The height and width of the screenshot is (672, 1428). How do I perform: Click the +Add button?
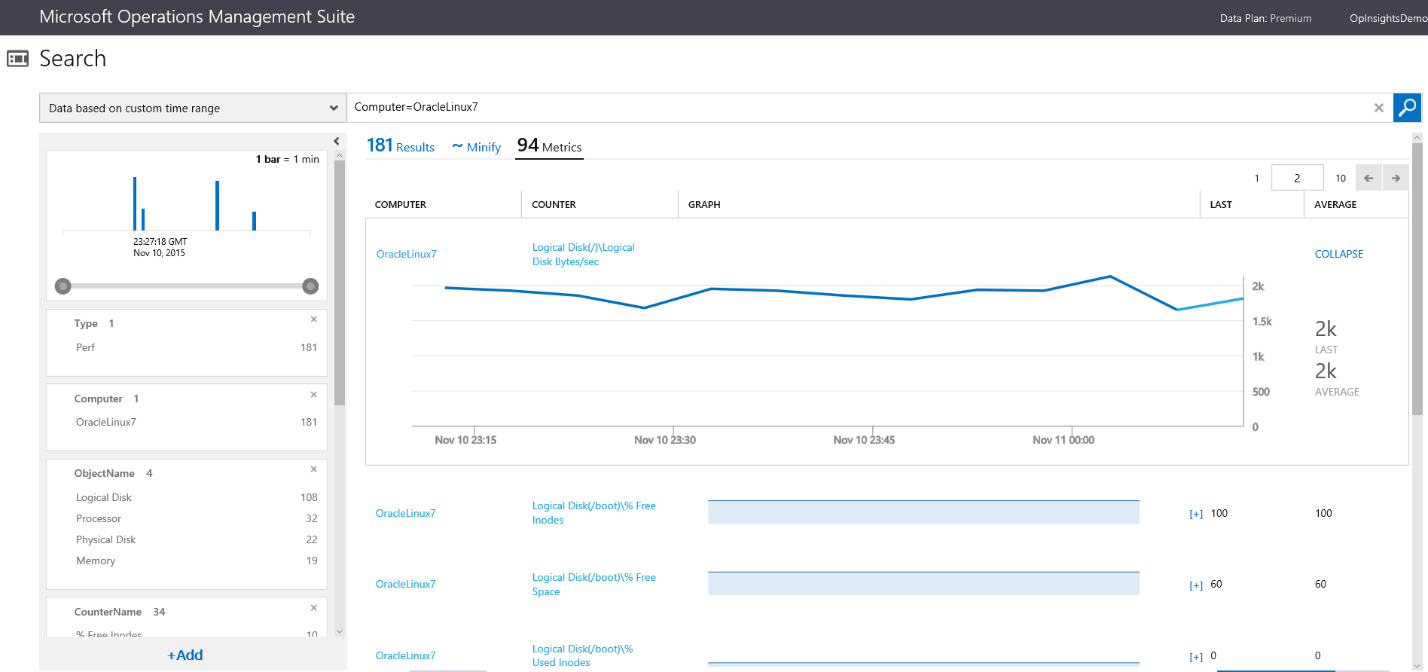pyautogui.click(x=185, y=655)
